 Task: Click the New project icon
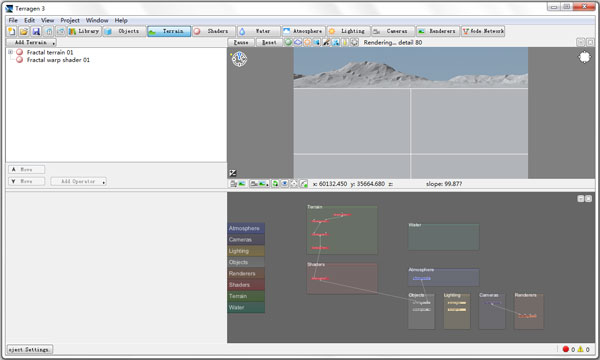[11, 31]
